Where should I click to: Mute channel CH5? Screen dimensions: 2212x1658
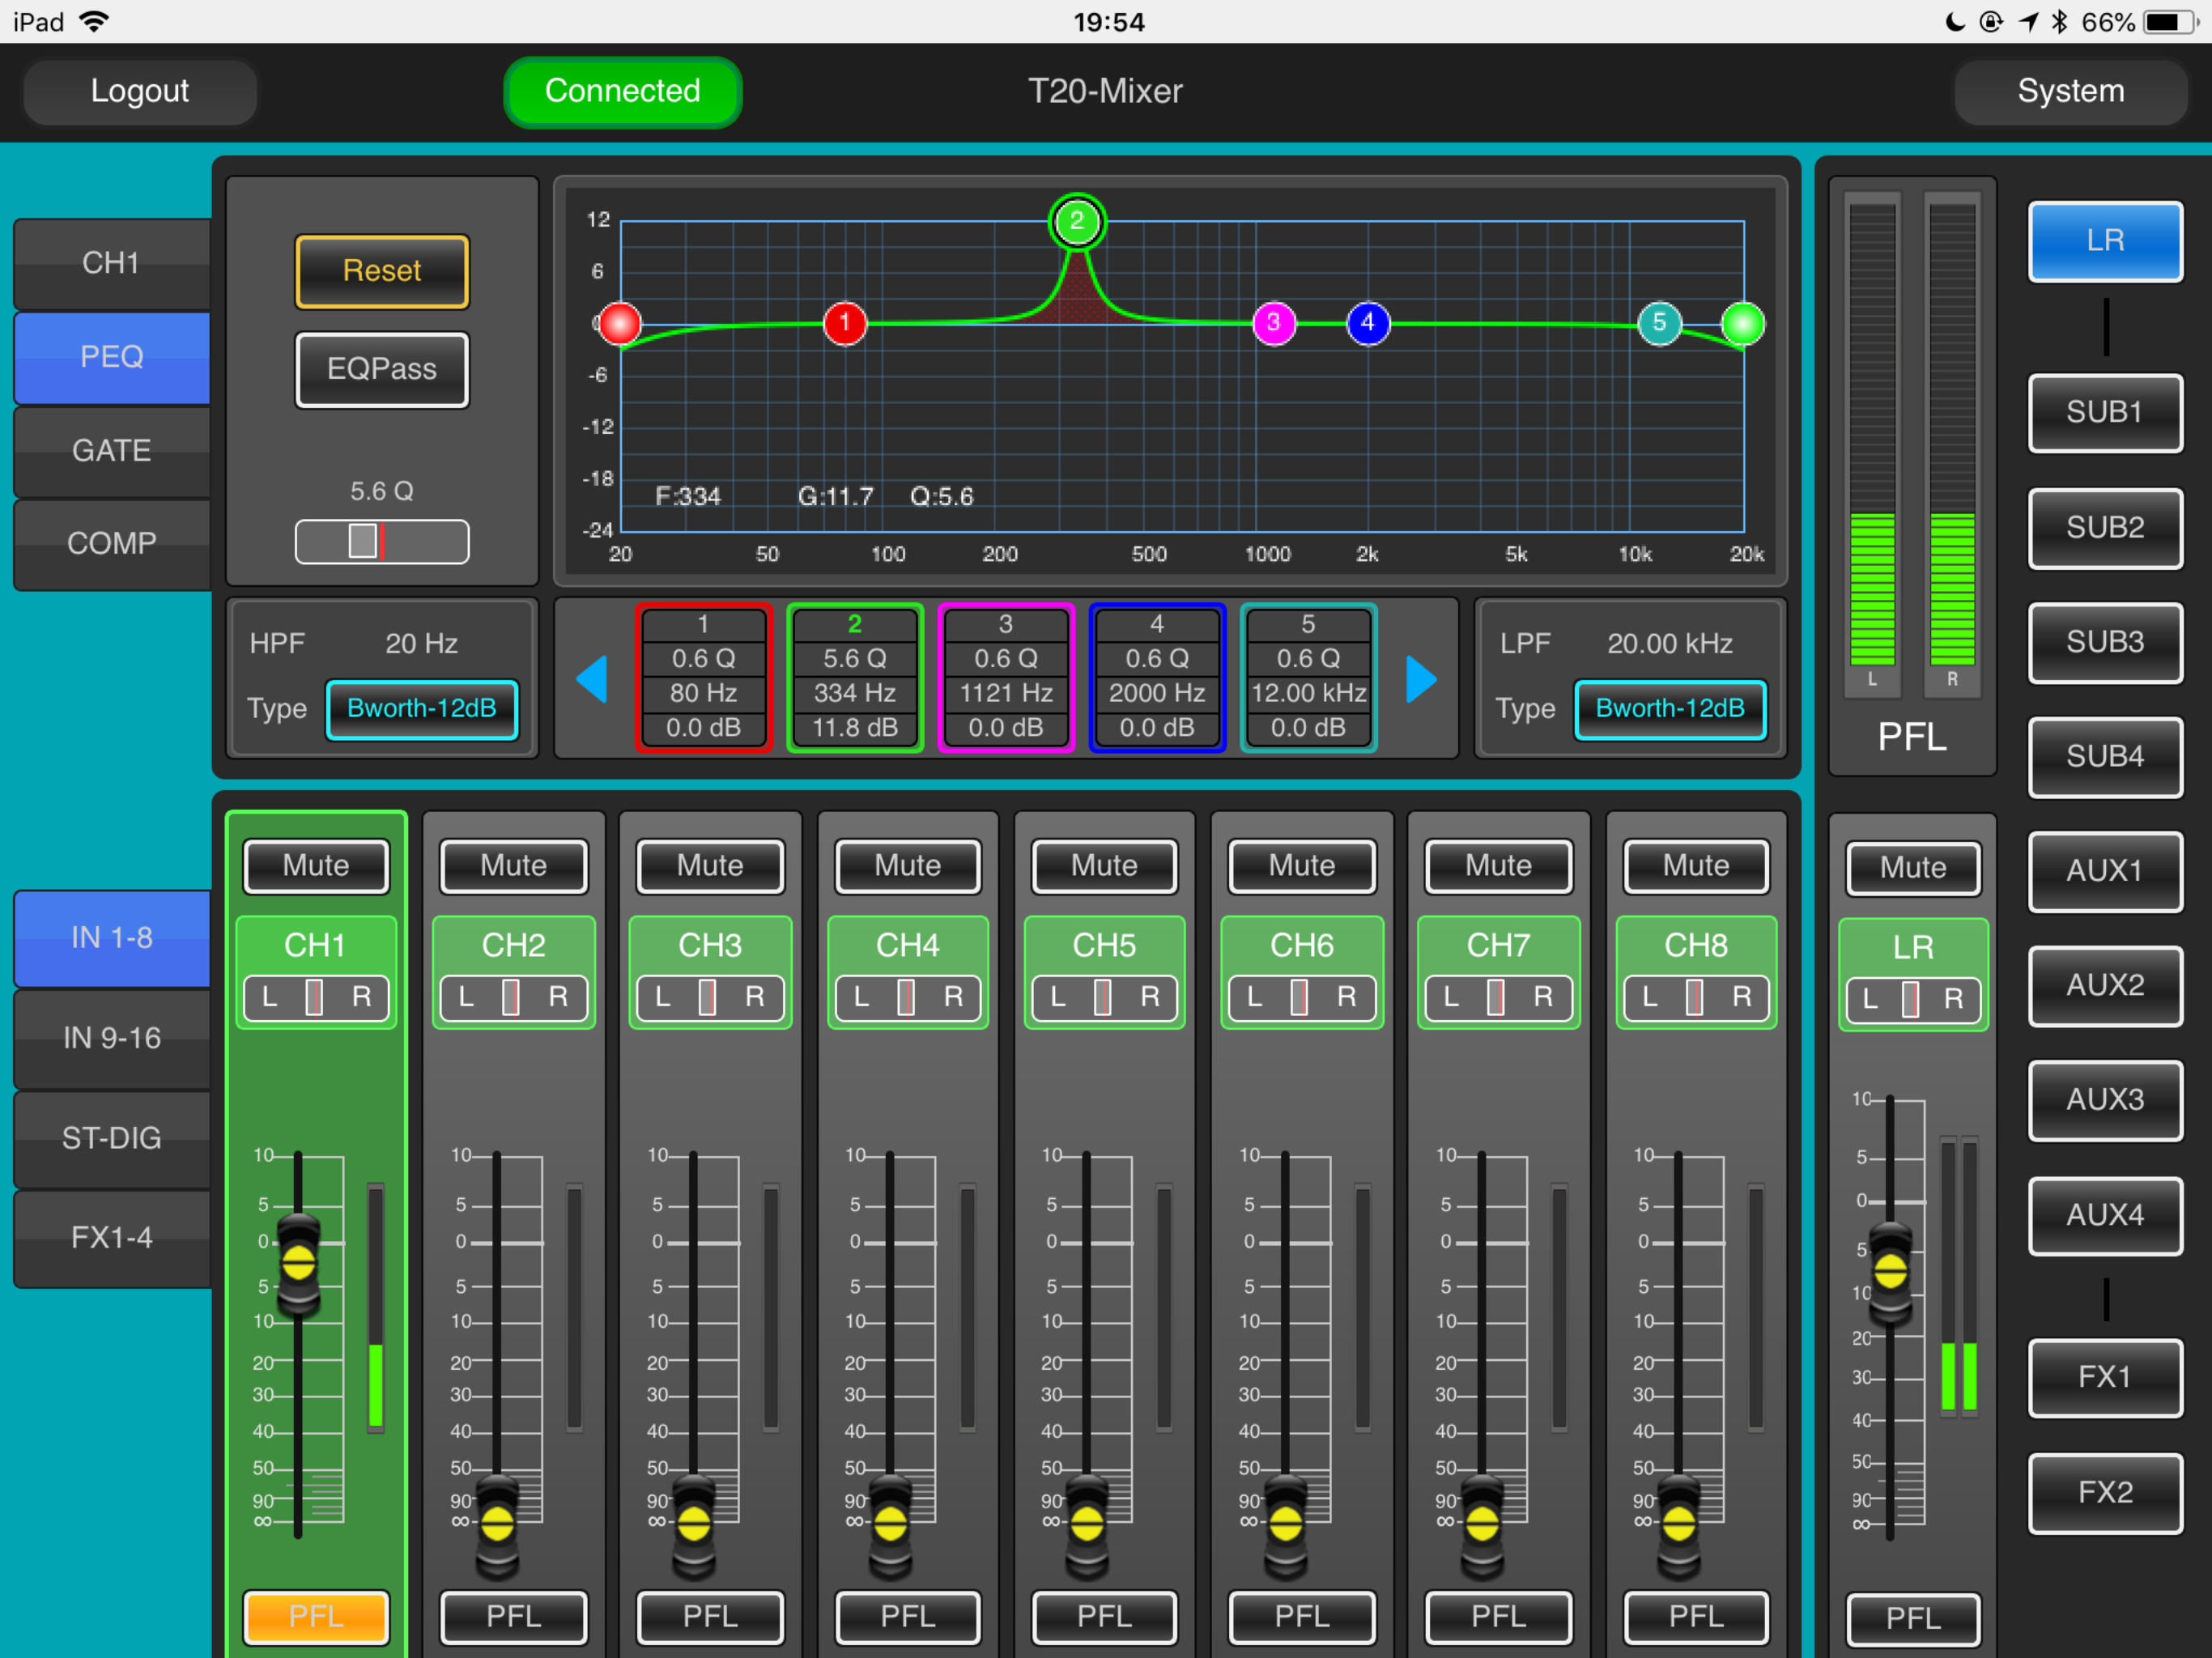1104,866
